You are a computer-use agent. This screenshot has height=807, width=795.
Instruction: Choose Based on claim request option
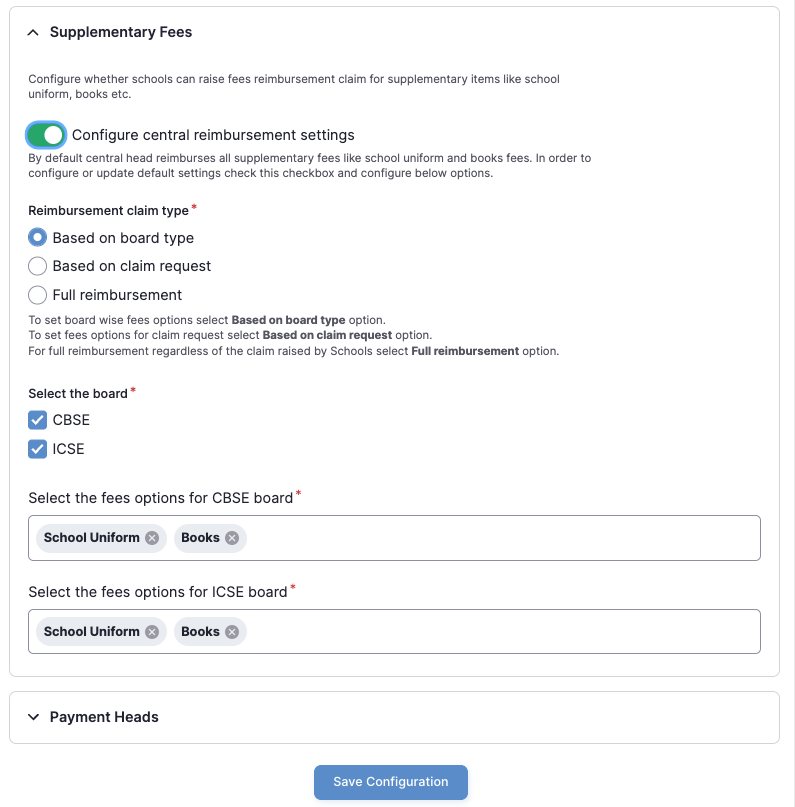(x=37, y=266)
